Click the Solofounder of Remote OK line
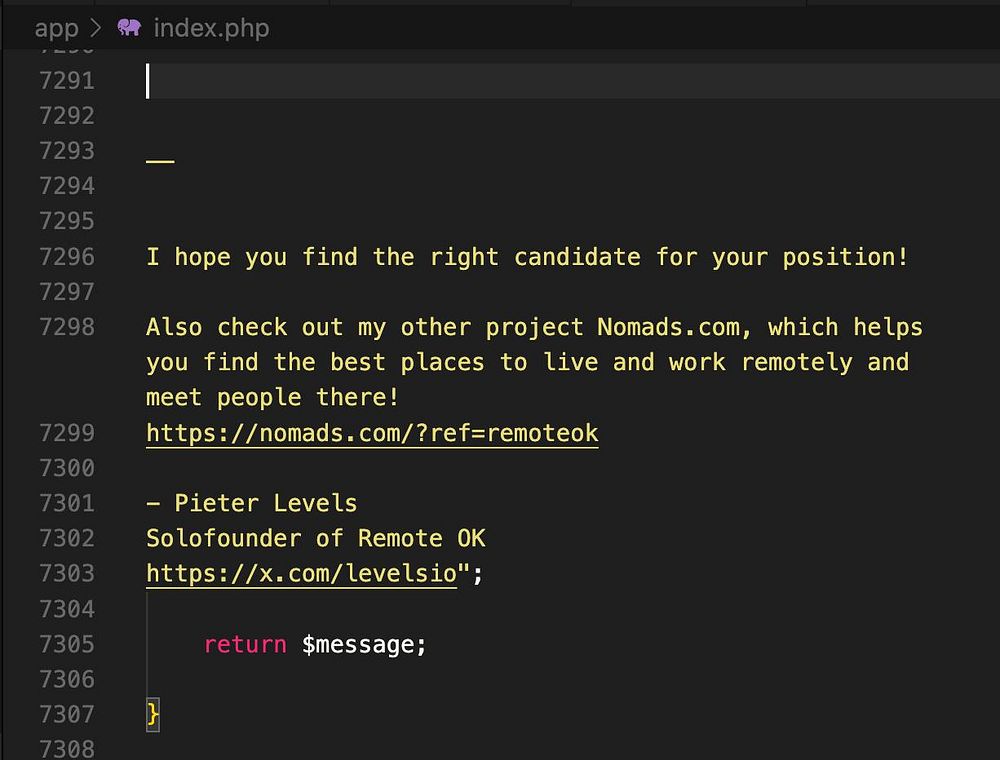The width and height of the screenshot is (1000, 760). click(x=315, y=538)
